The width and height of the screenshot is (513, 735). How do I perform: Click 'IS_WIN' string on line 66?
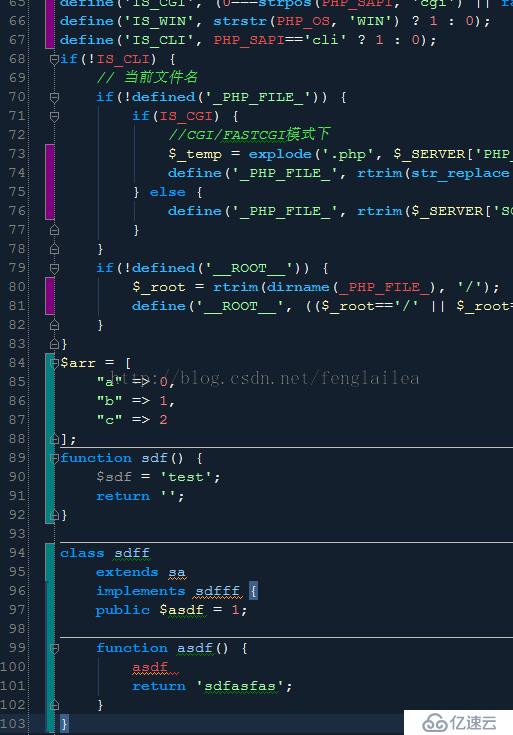159,22
